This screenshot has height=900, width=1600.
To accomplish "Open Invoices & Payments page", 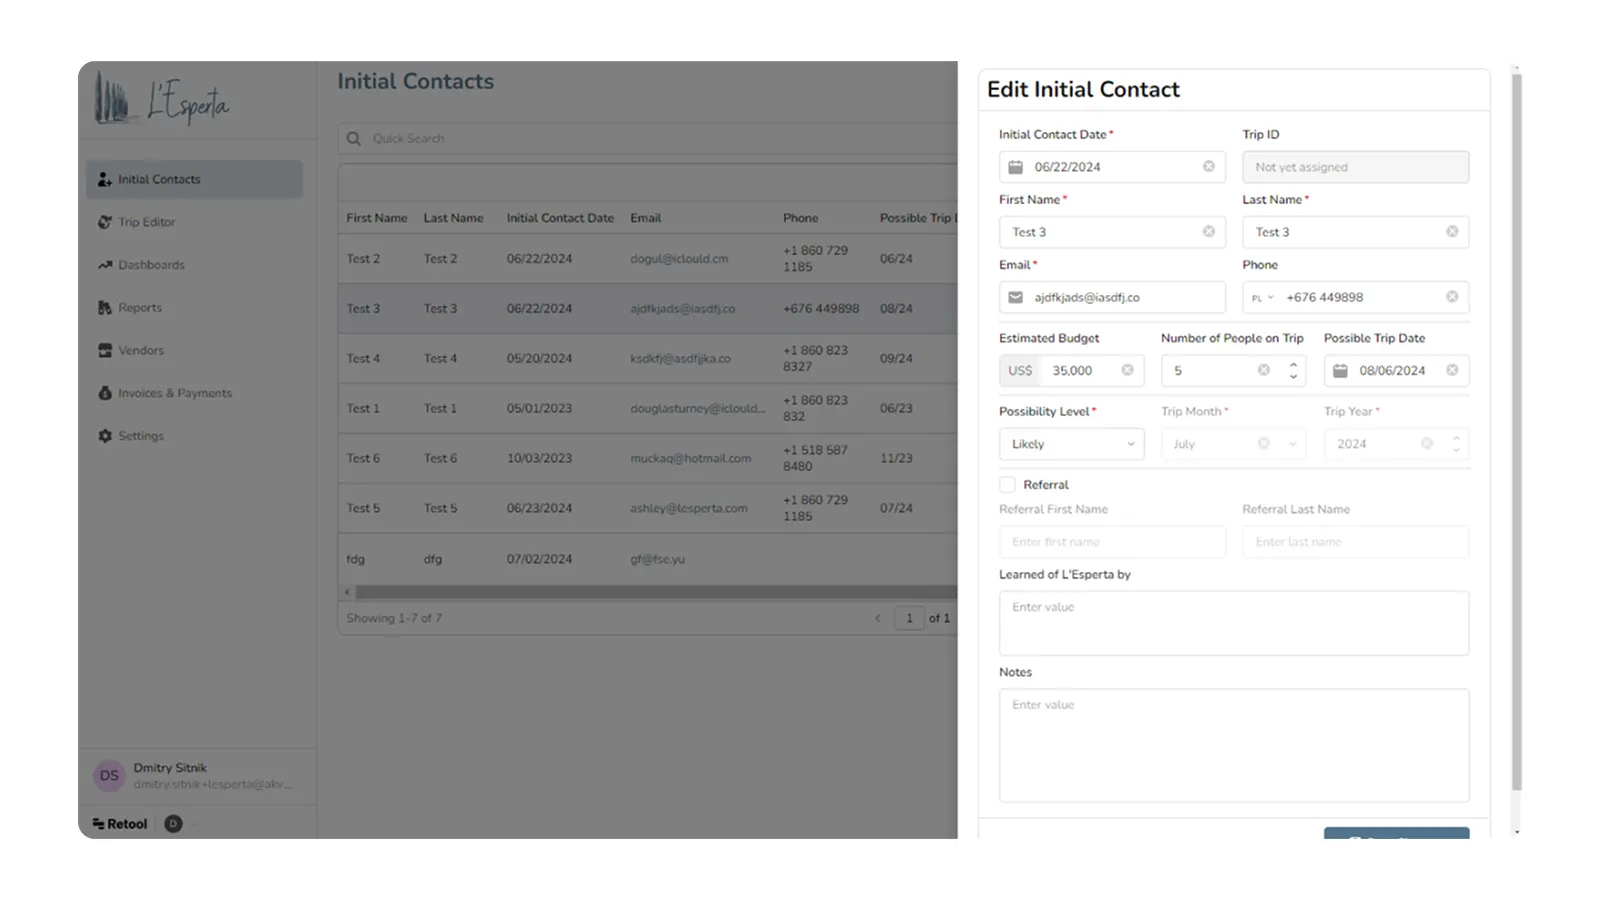I will coord(194,393).
